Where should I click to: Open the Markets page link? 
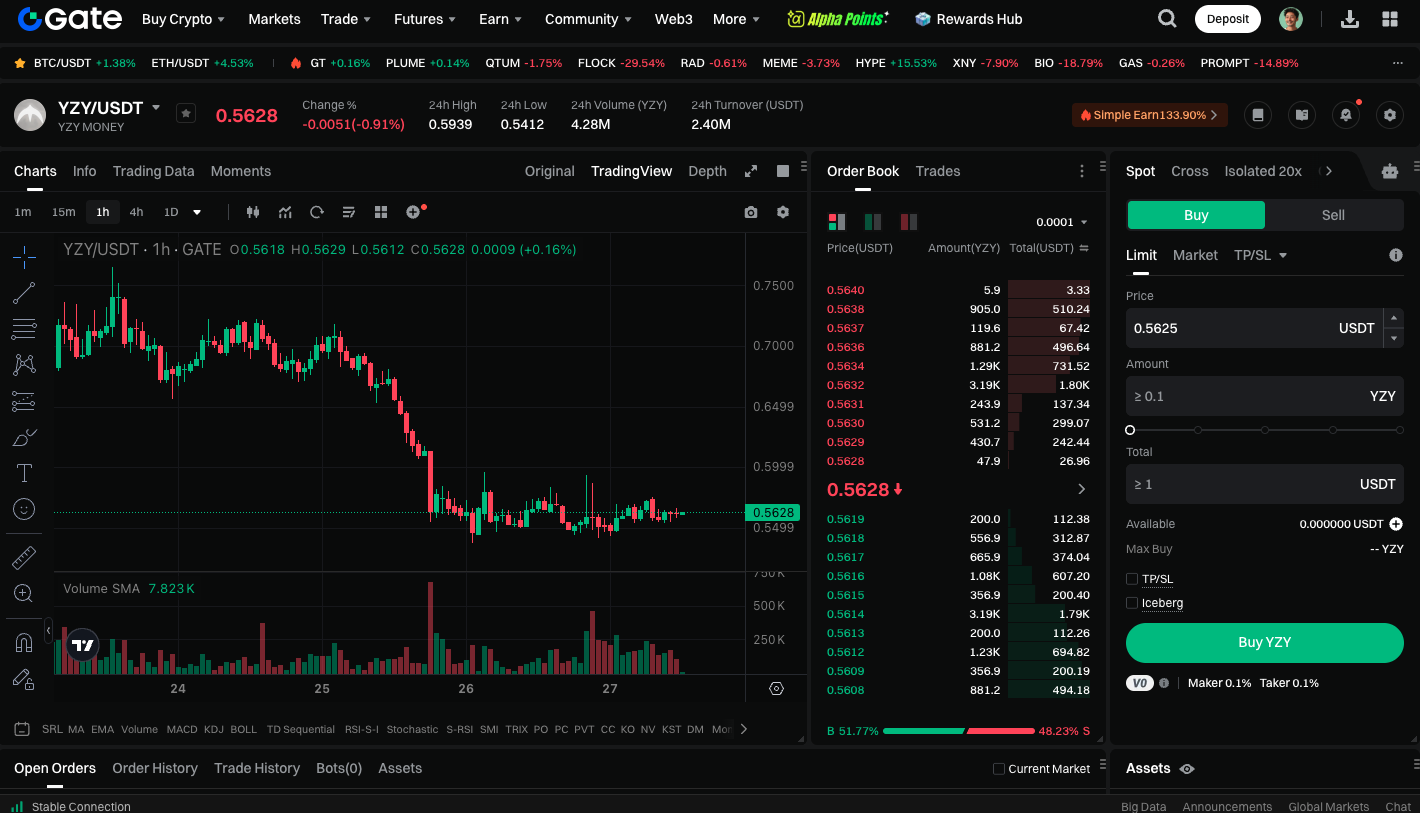point(274,19)
